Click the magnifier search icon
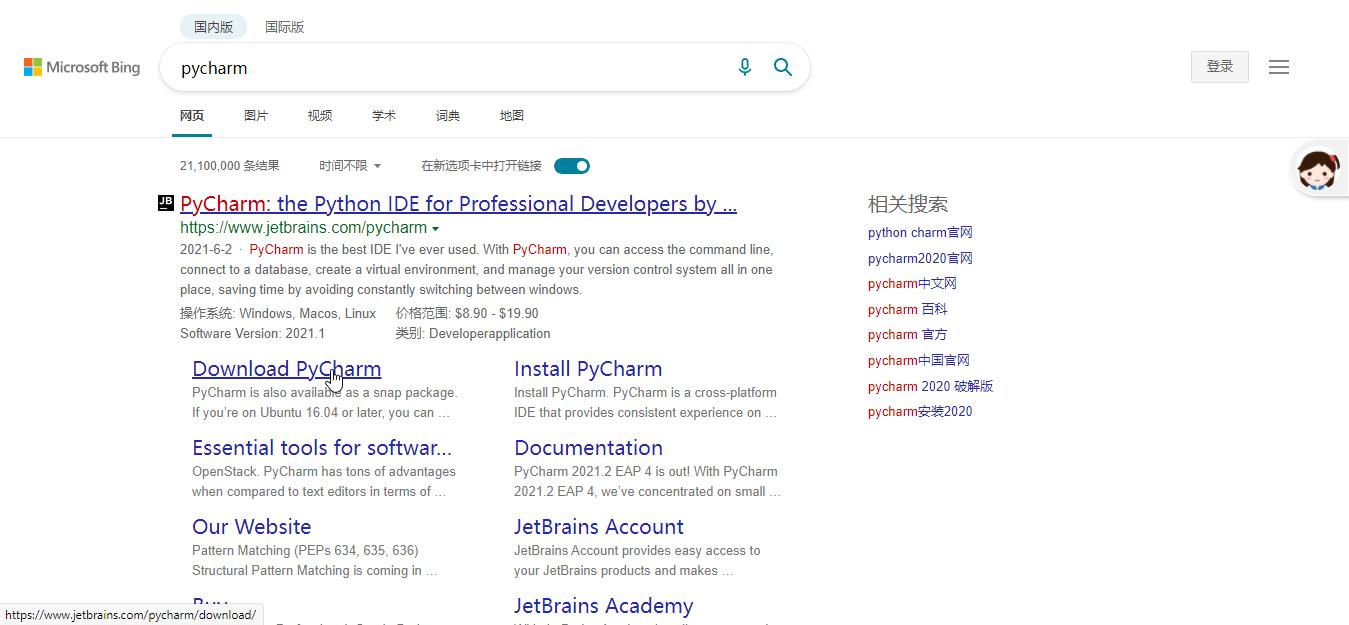The width and height of the screenshot is (1349, 625). pyautogui.click(x=783, y=66)
